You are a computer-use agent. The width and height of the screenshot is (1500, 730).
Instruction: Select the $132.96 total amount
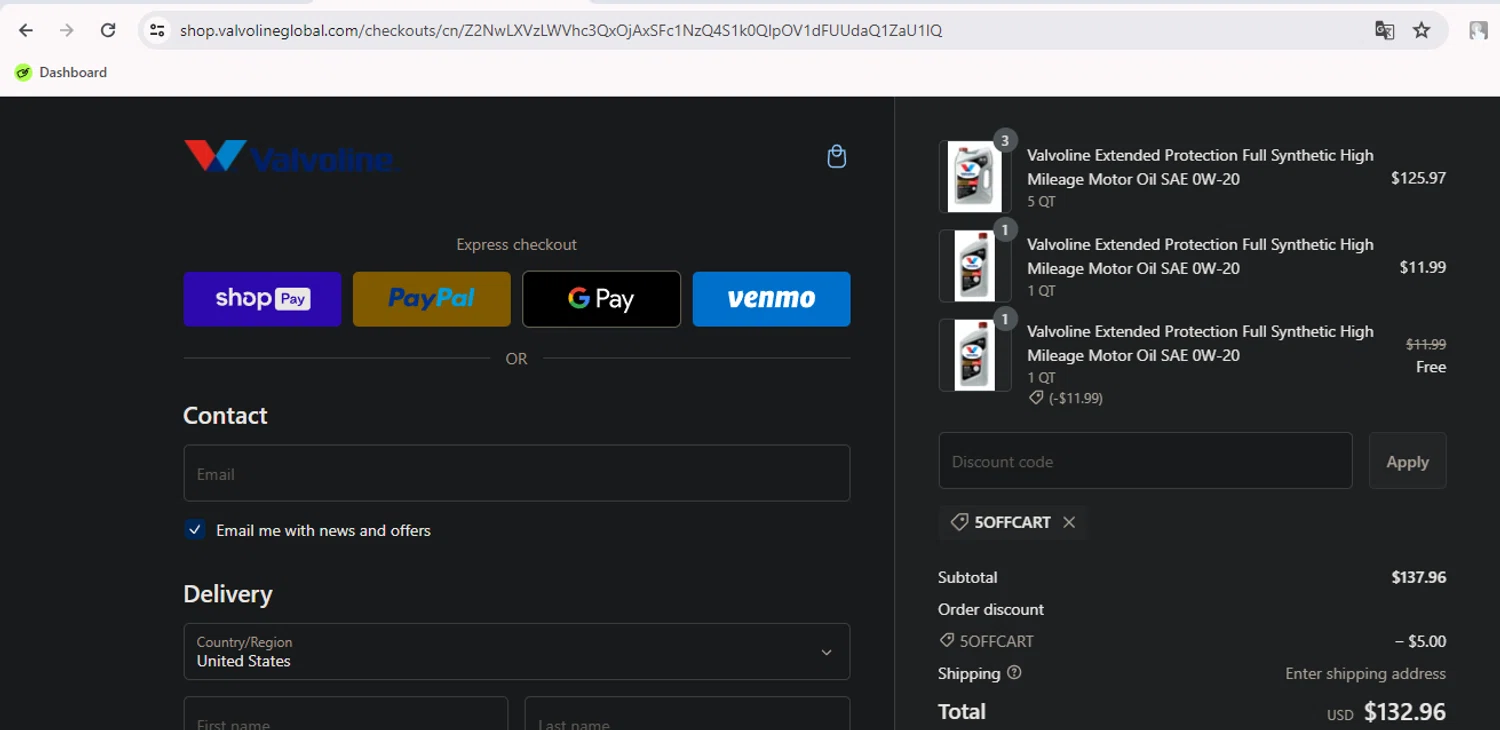pos(1405,712)
